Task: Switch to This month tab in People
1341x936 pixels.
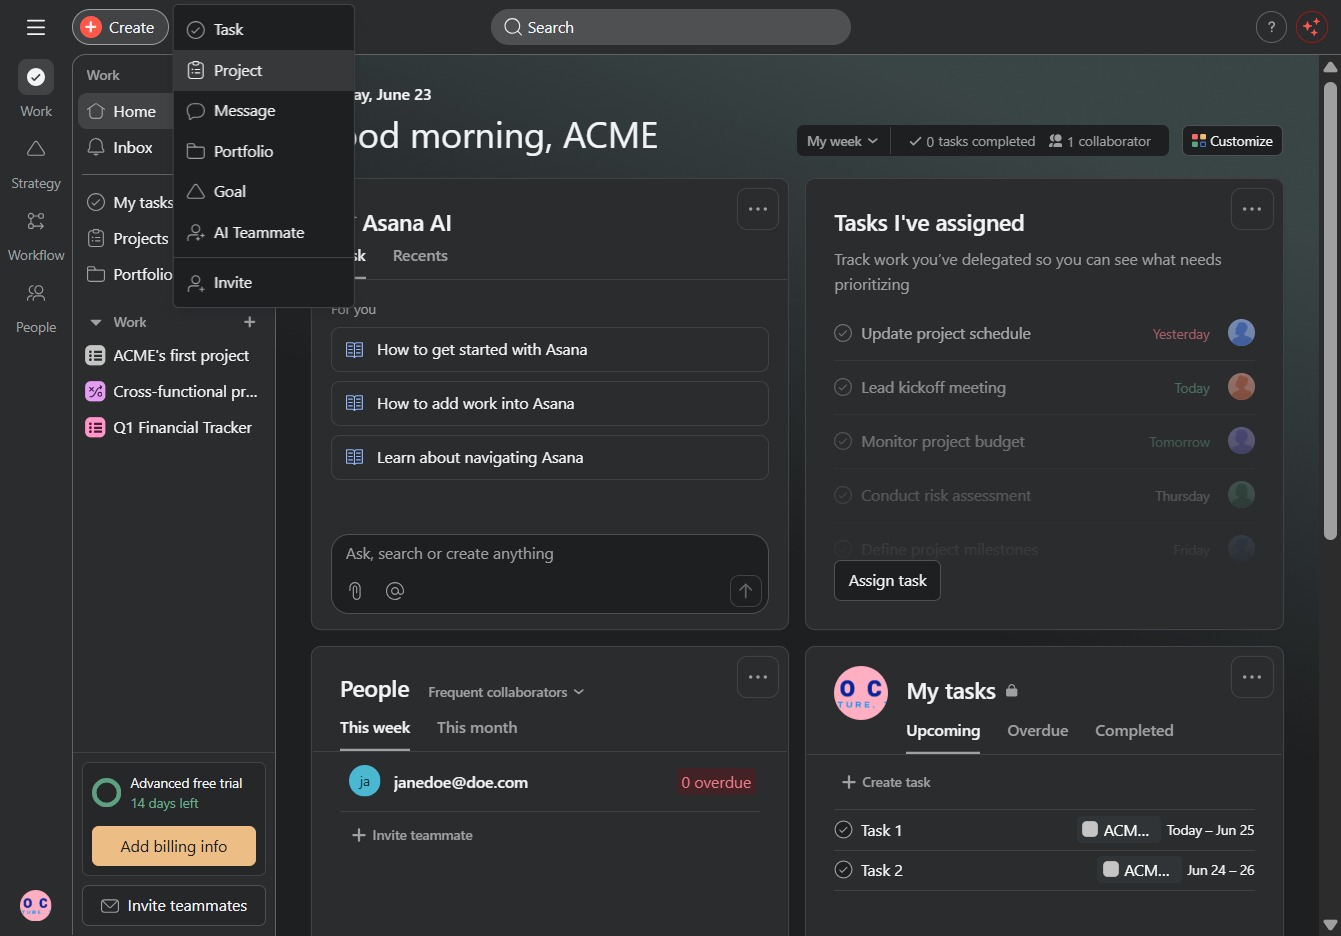Action: click(x=477, y=728)
